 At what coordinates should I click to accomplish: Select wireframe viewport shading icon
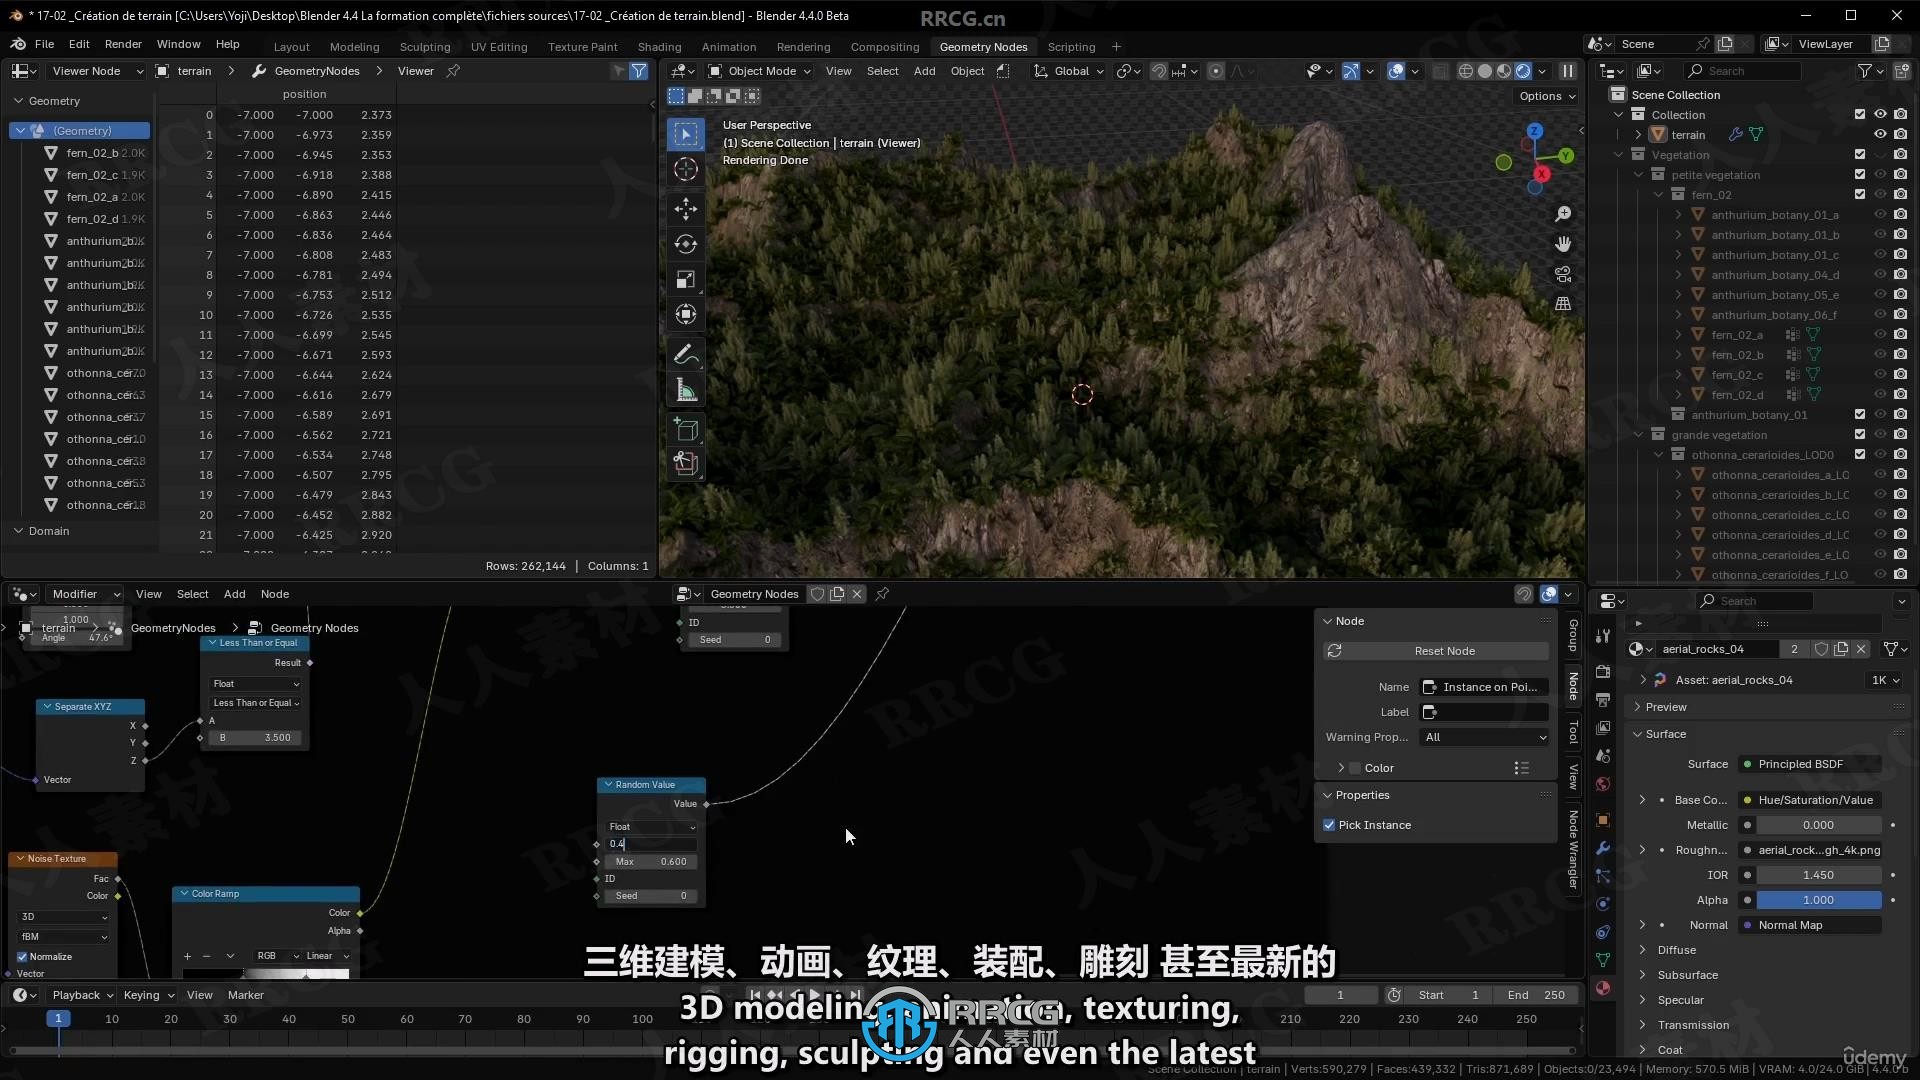pos(1466,71)
